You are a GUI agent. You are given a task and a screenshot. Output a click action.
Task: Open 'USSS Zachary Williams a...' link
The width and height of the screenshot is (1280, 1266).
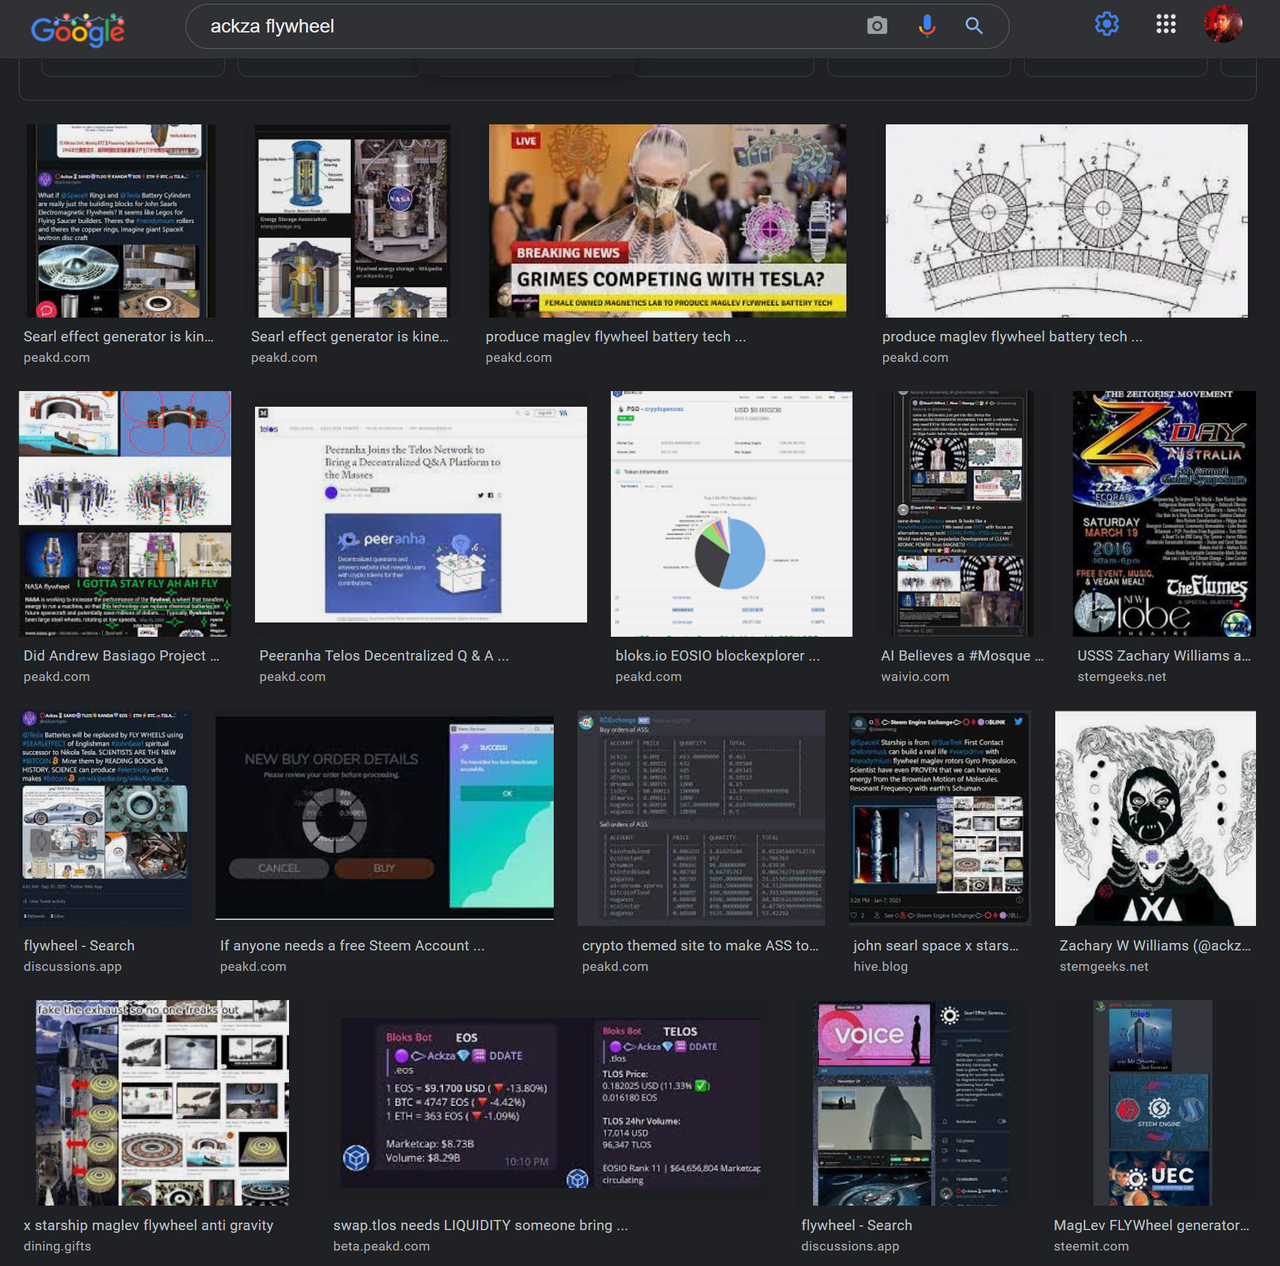(1164, 656)
